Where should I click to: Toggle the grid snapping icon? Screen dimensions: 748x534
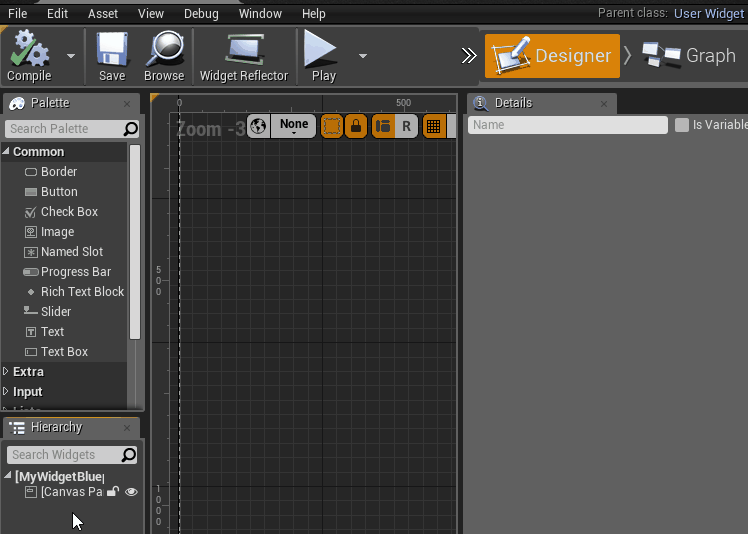pyautogui.click(x=434, y=126)
